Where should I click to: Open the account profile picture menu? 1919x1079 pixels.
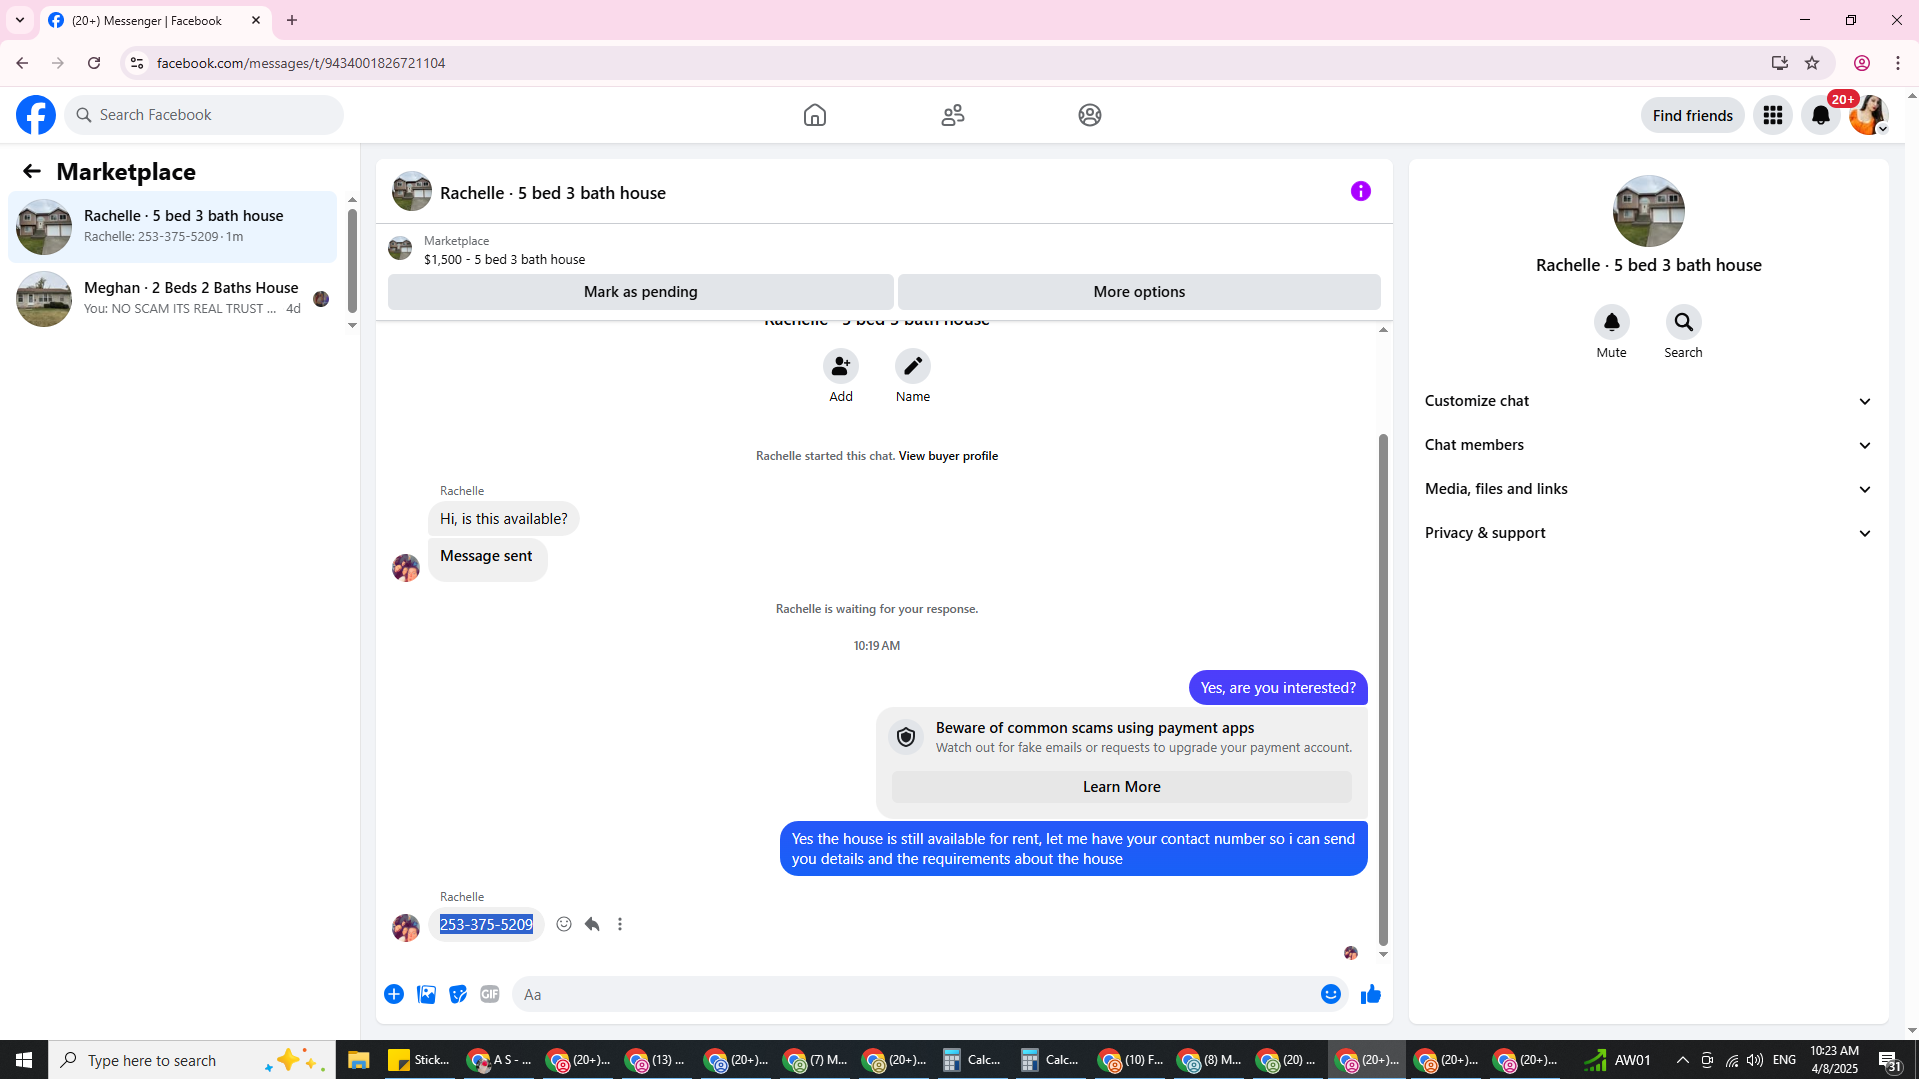point(1868,115)
